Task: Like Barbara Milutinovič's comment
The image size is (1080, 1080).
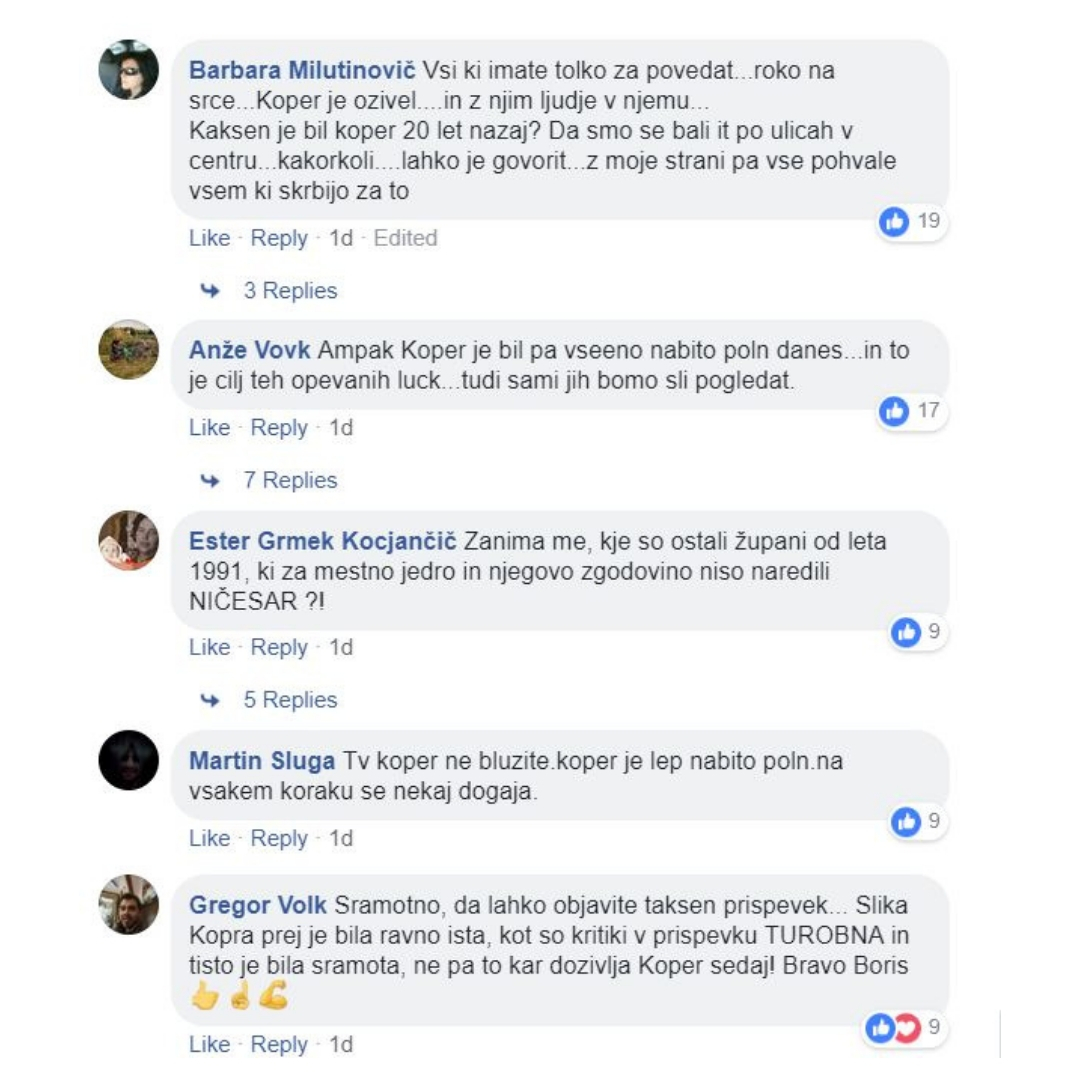Action: 209,238
